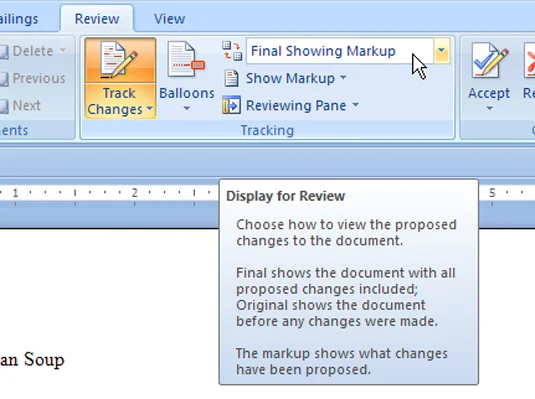Screen dimensions: 535x399
Task: Open the Final Showing Markup dropdown arrow
Action: click(442, 51)
